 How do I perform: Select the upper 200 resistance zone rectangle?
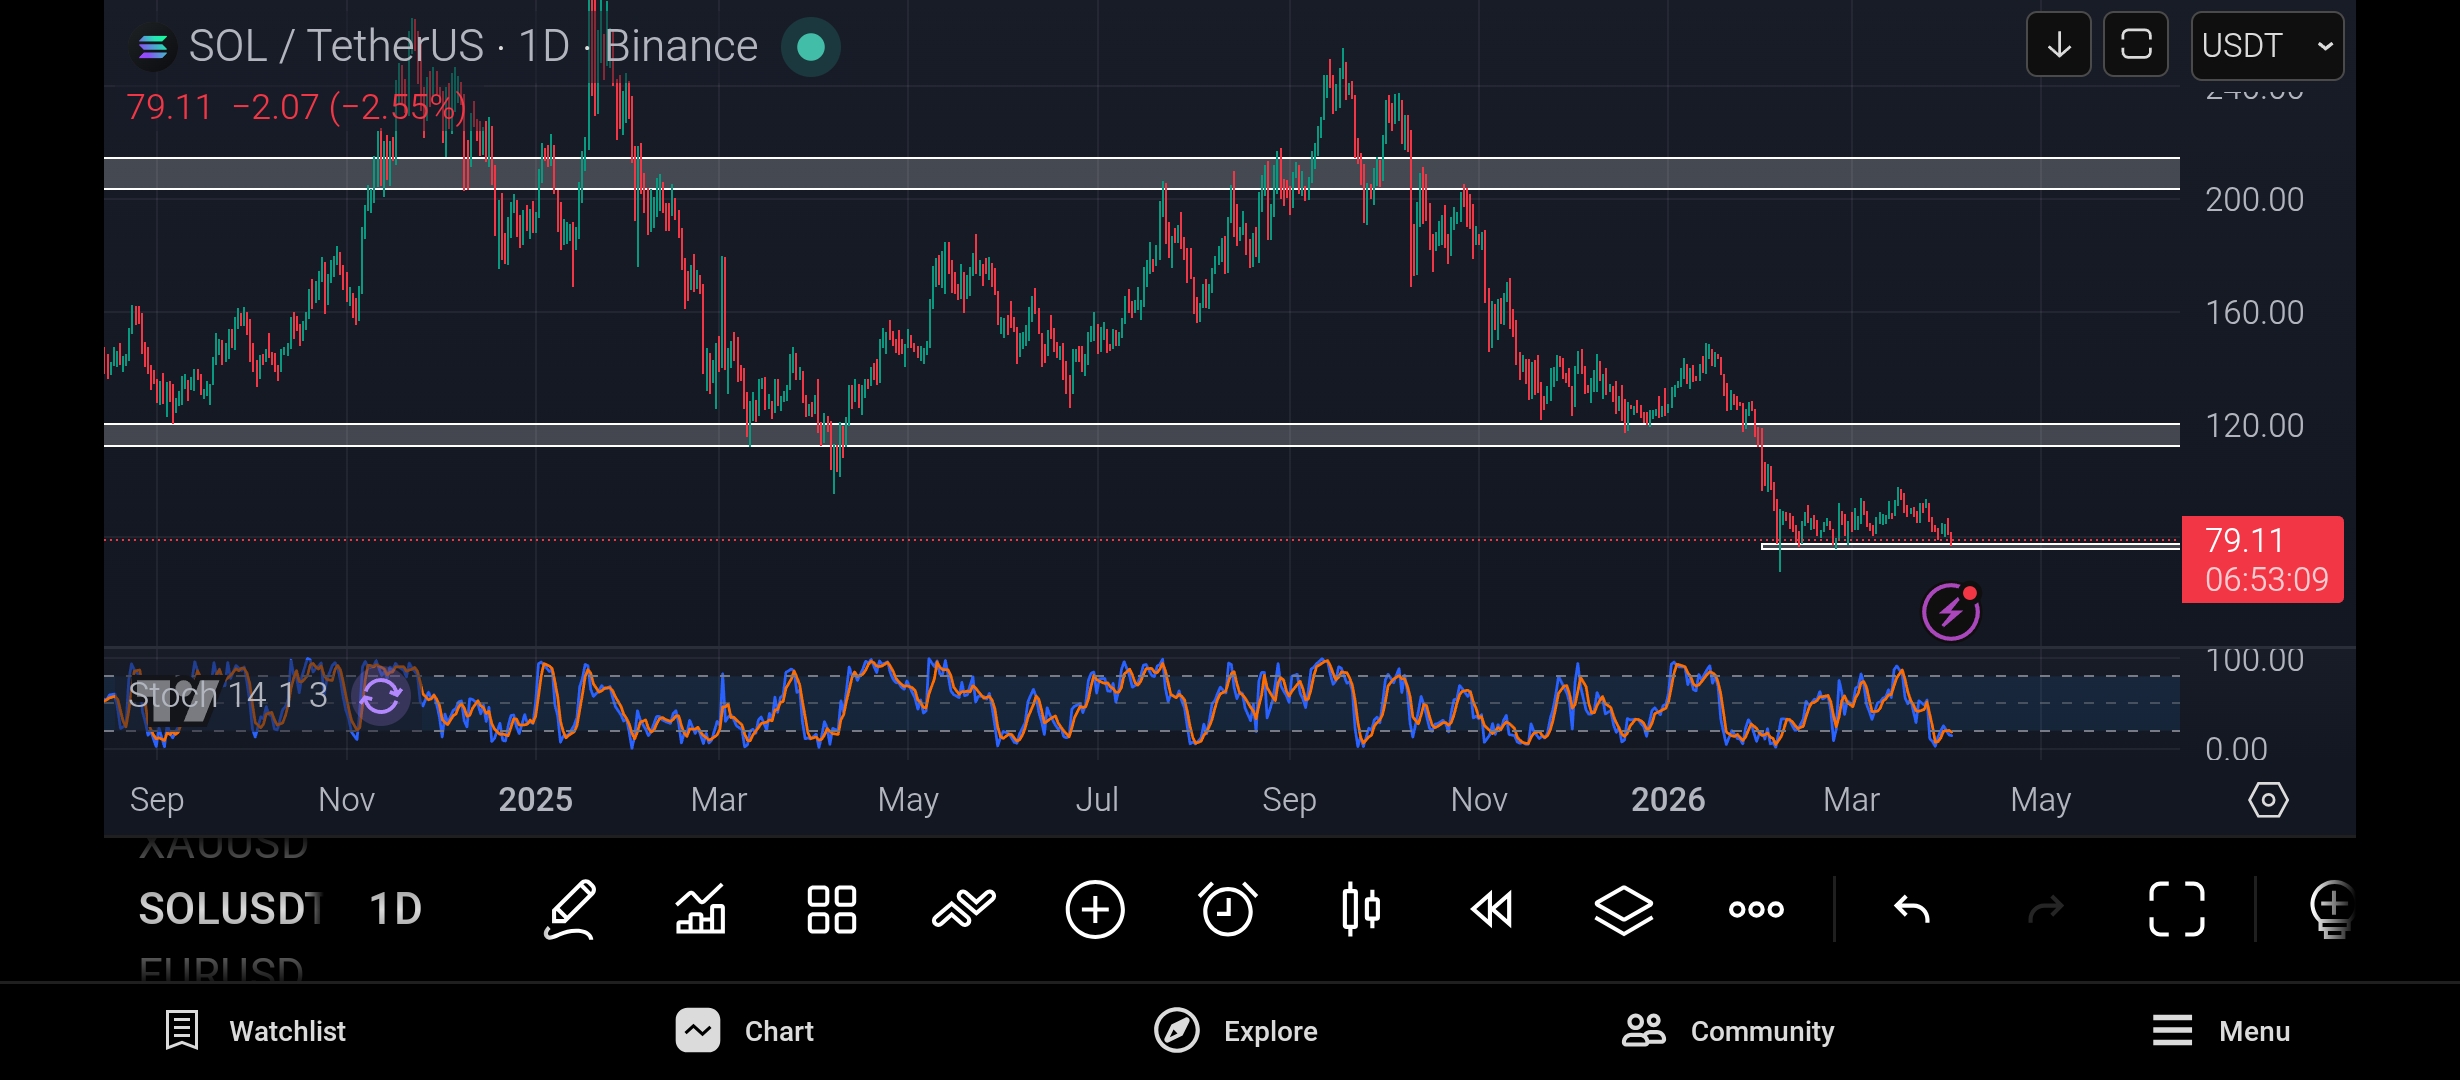click(x=1141, y=173)
